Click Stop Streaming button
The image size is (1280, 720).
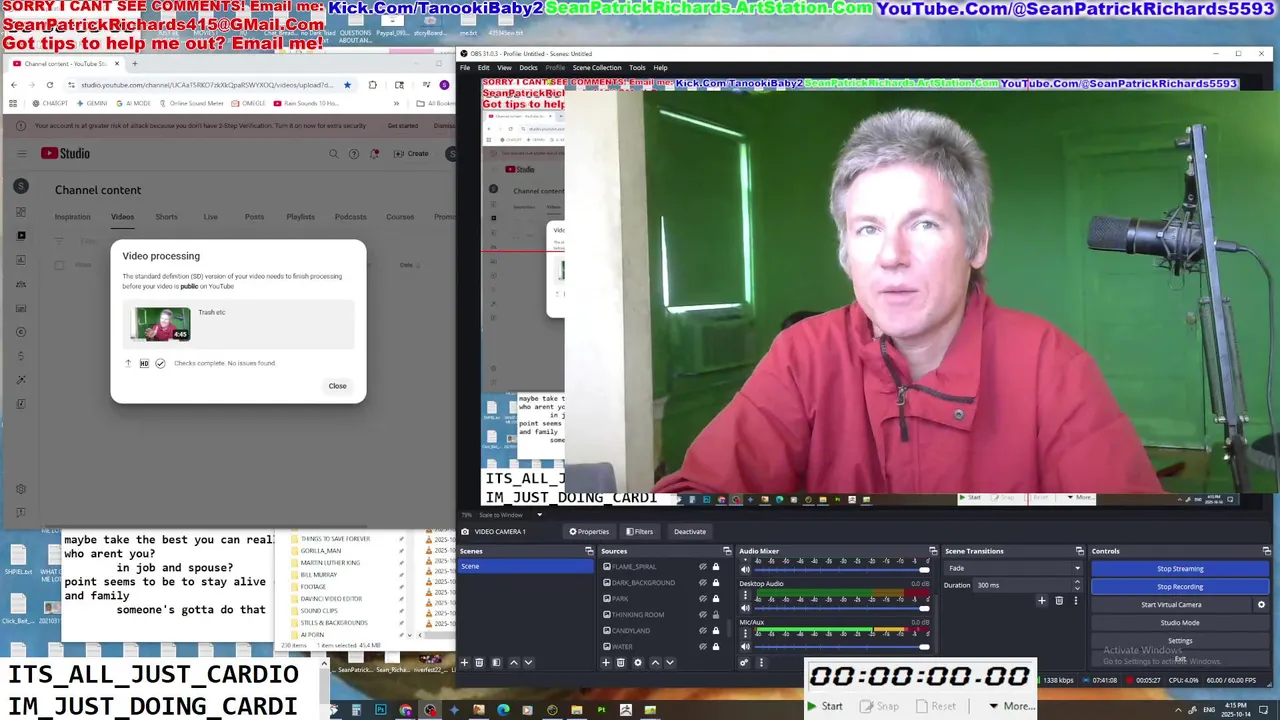(1180, 568)
